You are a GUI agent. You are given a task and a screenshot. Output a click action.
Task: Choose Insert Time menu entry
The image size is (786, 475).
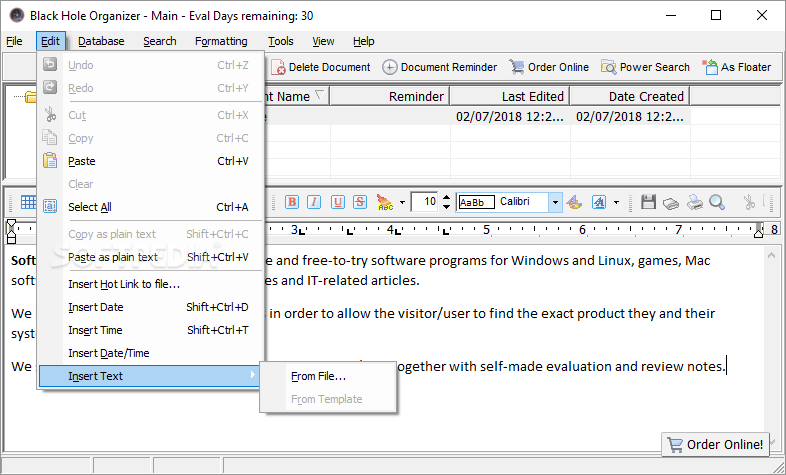(150, 330)
